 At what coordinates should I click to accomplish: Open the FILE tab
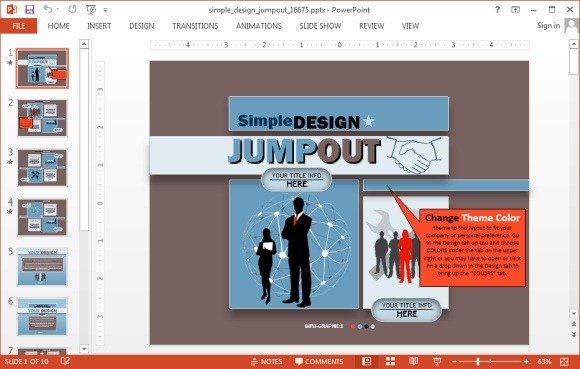18,26
